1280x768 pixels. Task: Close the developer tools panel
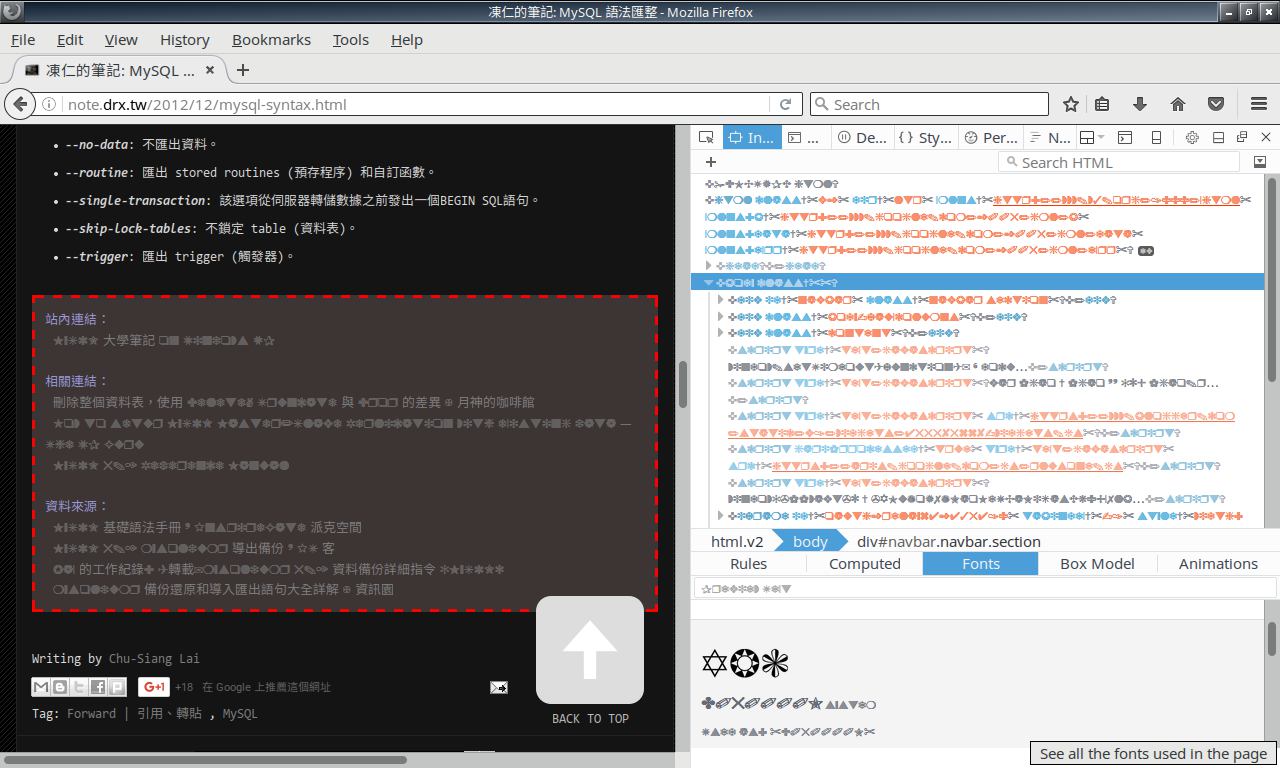pos(1266,137)
